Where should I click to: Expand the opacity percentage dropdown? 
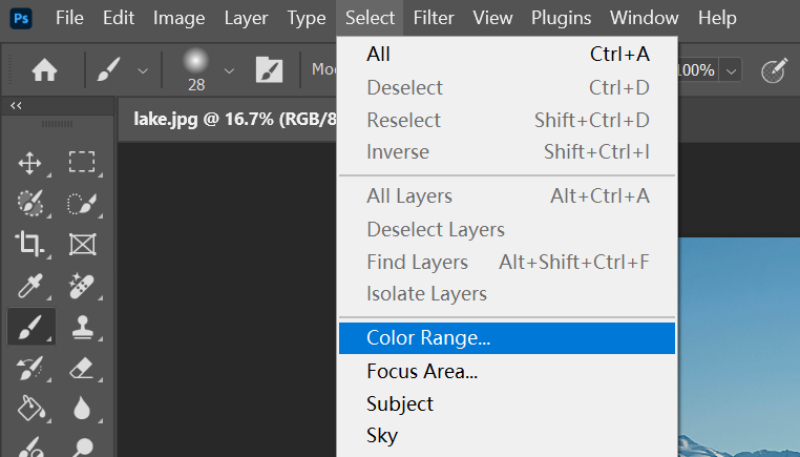click(733, 71)
